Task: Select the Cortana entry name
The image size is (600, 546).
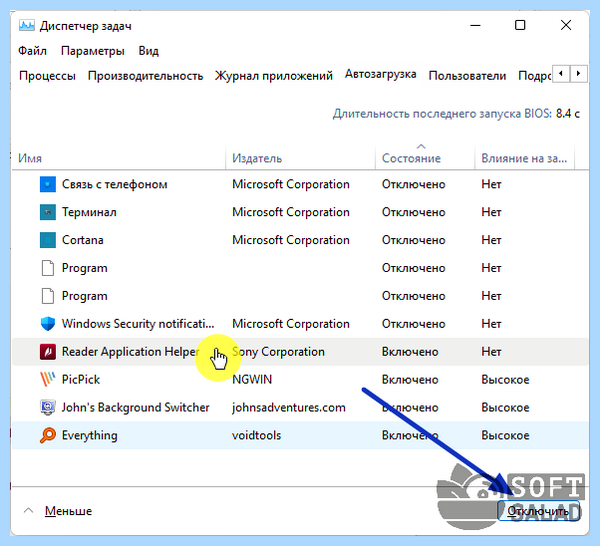Action: tap(83, 240)
